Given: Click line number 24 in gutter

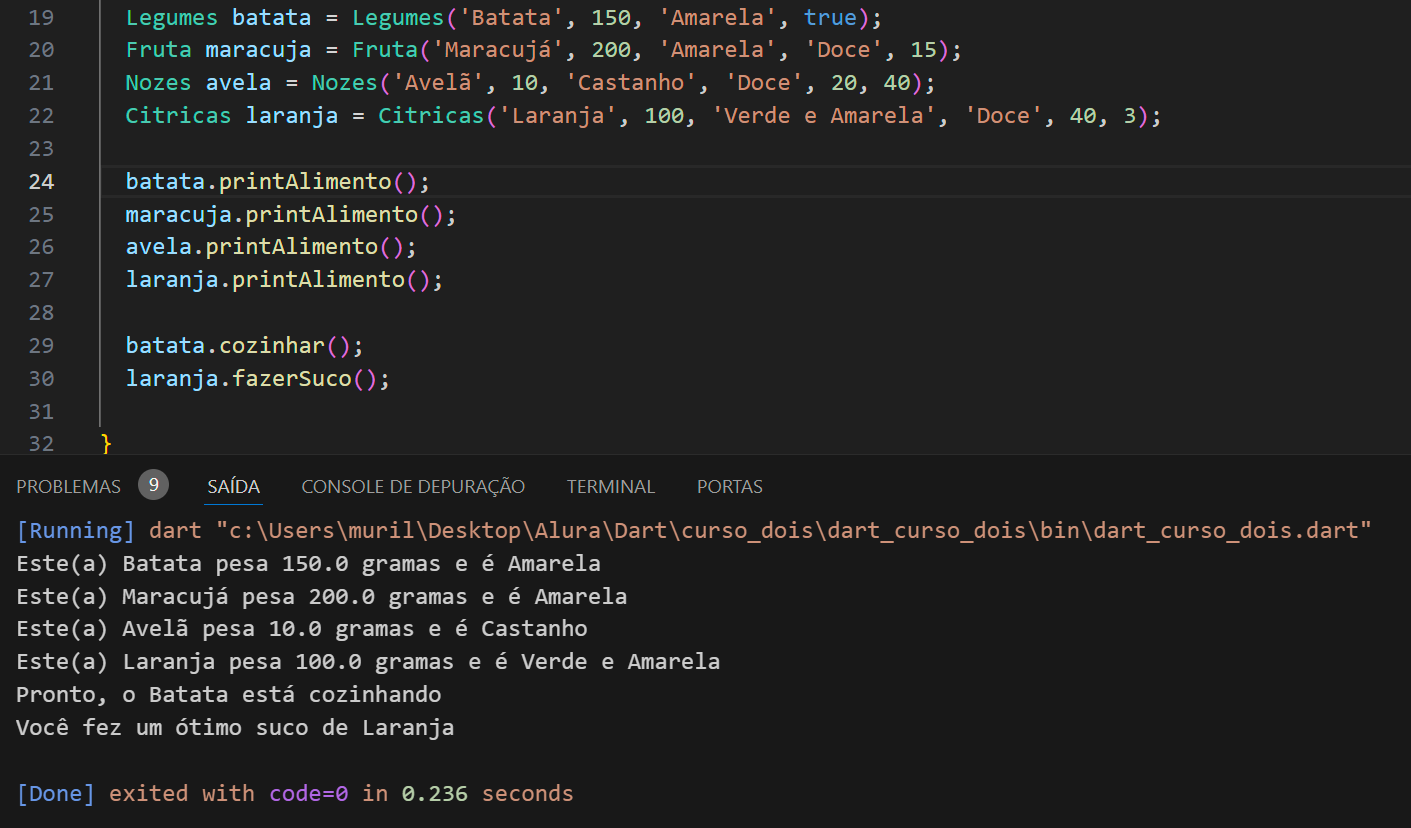Looking at the screenshot, I should click(x=42, y=182).
